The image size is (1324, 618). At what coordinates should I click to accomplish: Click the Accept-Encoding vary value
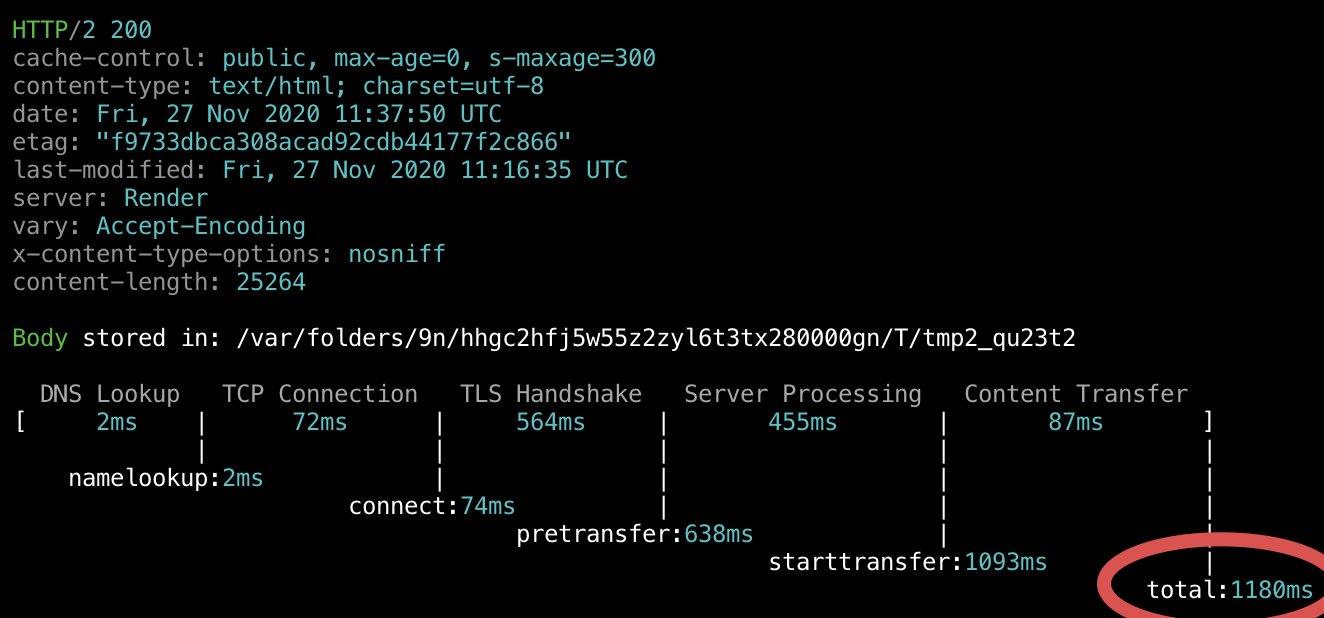201,226
